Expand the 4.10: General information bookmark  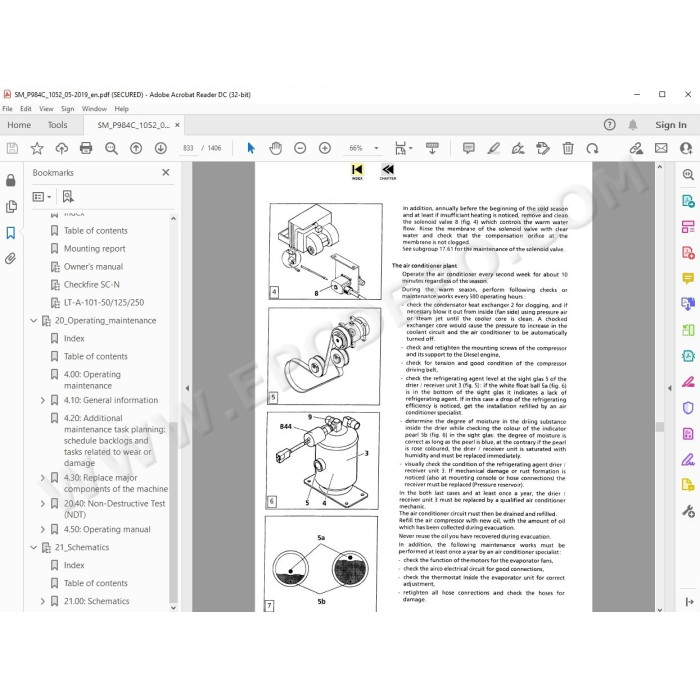[x=42, y=400]
